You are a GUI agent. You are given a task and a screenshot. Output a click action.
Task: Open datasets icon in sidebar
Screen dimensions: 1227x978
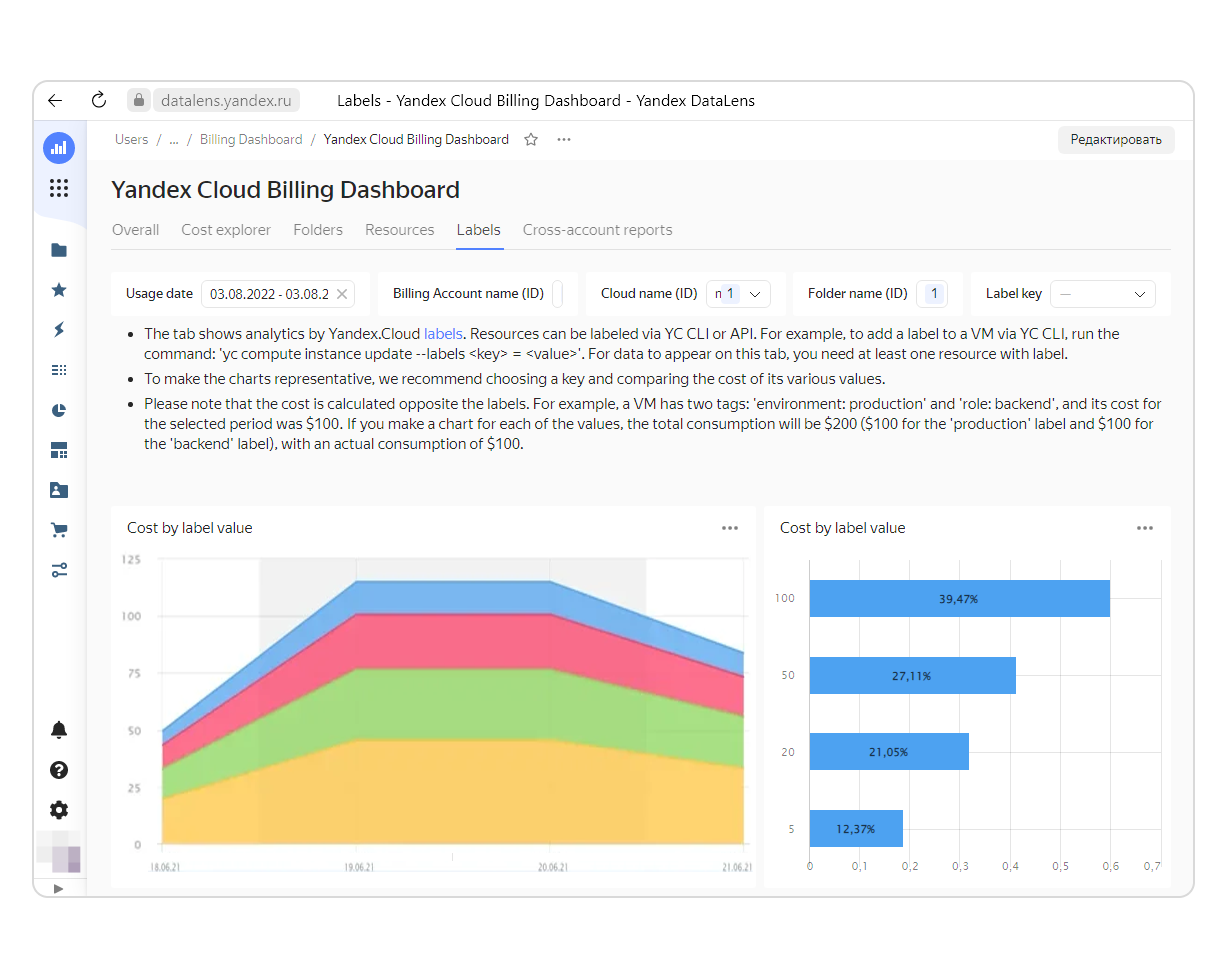click(59, 370)
